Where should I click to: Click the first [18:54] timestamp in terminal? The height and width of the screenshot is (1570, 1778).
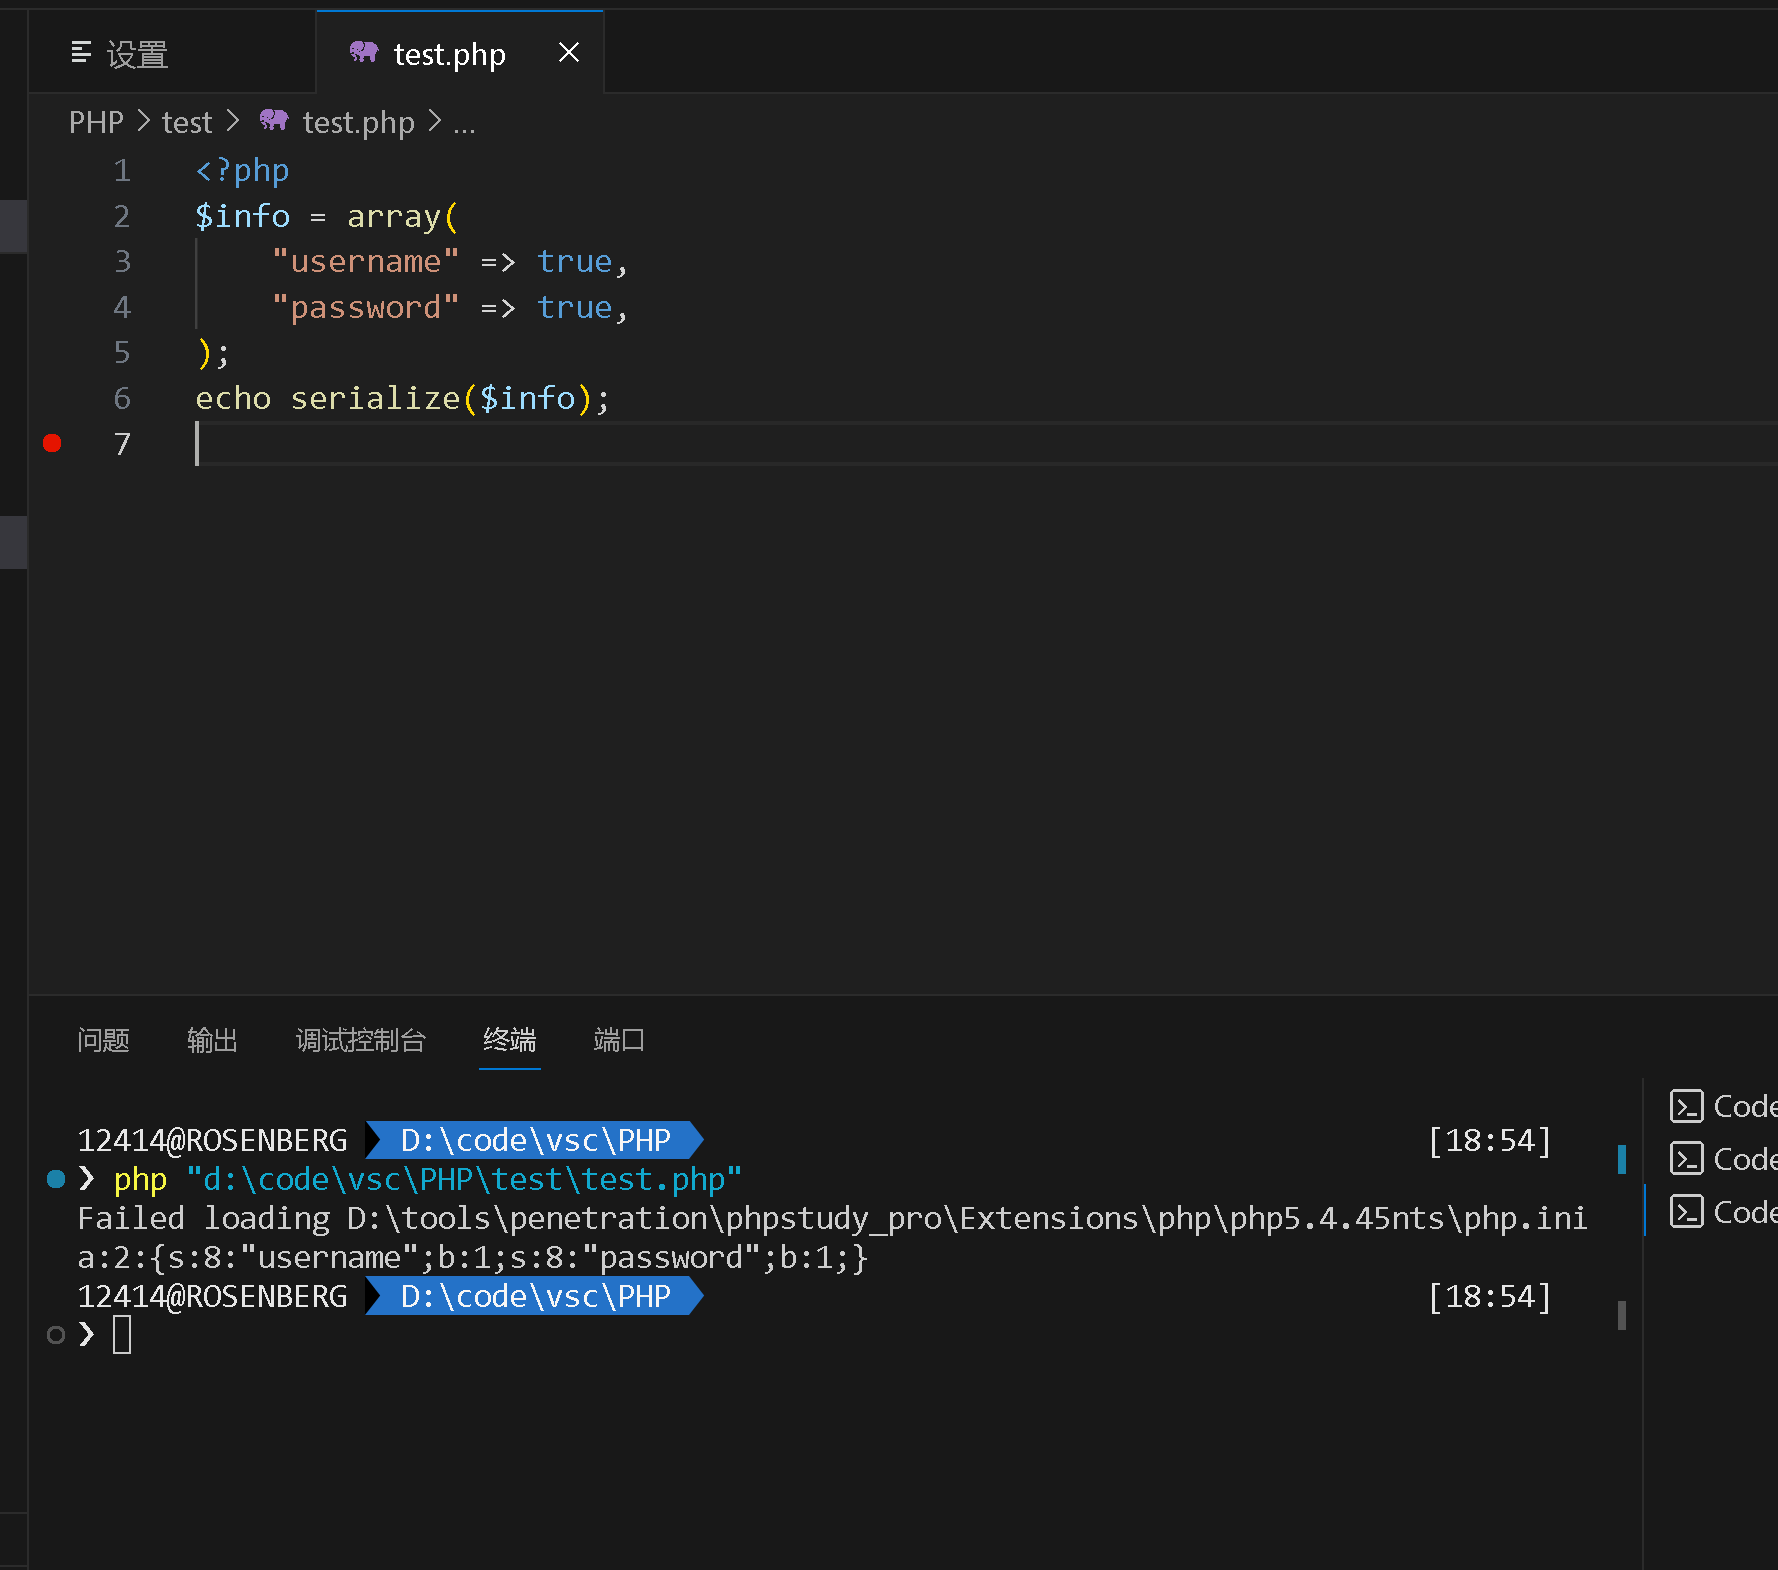[1490, 1140]
